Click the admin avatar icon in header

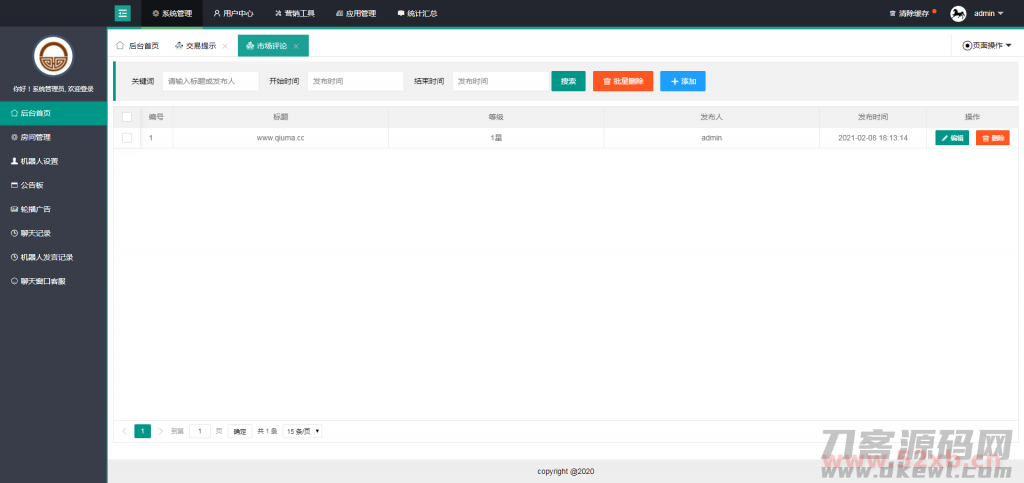click(957, 13)
